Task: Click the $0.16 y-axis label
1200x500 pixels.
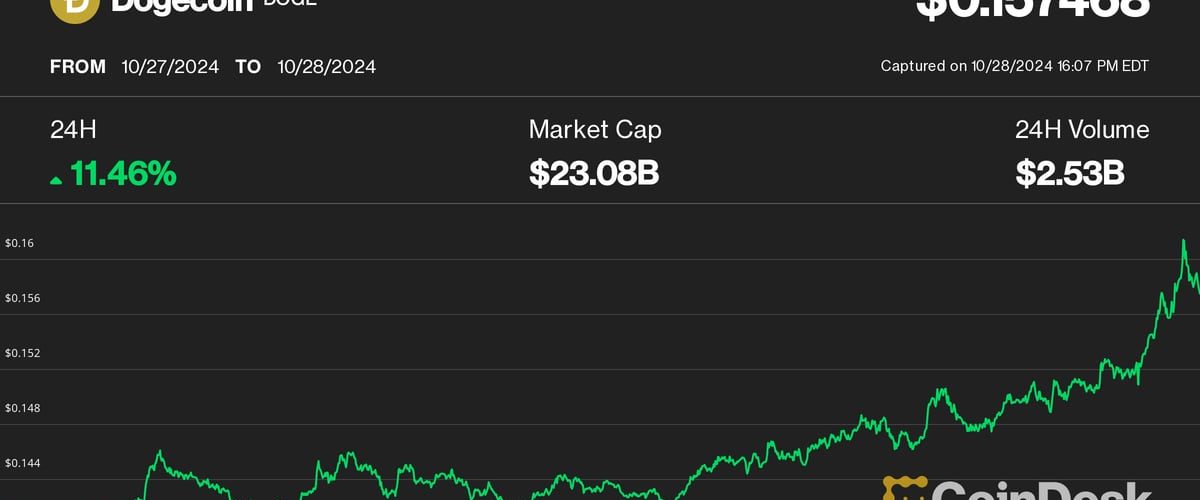Action: (20, 243)
